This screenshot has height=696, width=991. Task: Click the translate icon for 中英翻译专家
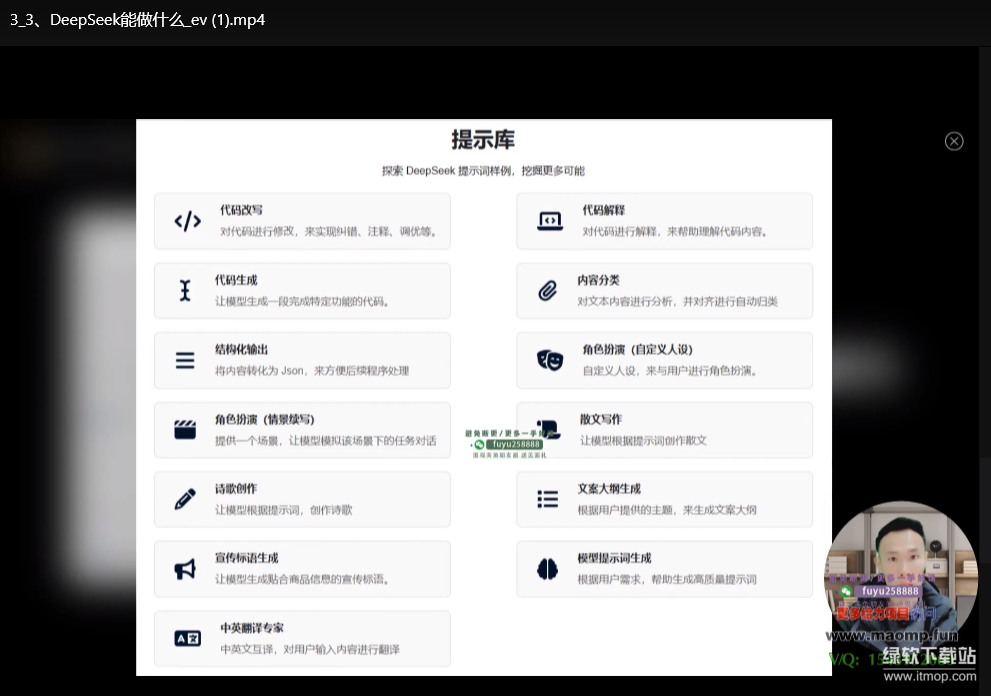187,638
